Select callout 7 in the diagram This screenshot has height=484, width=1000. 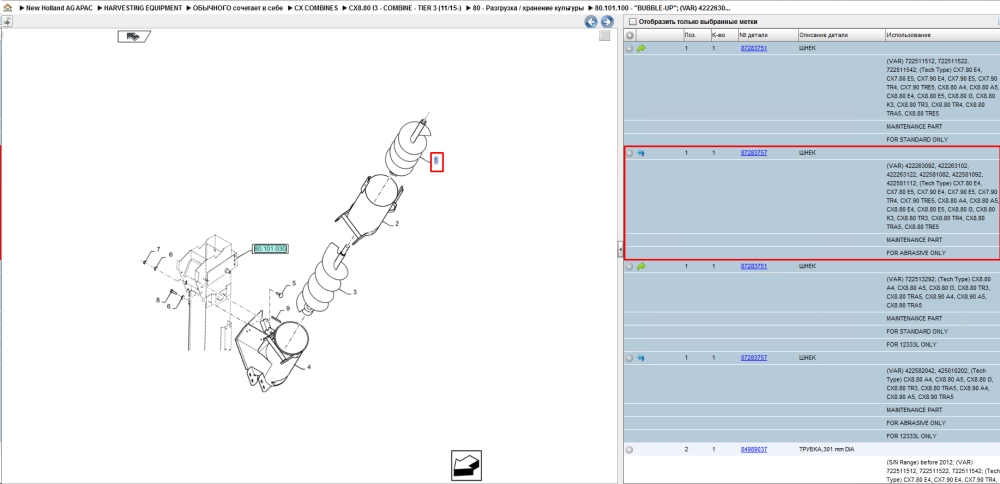[159, 249]
